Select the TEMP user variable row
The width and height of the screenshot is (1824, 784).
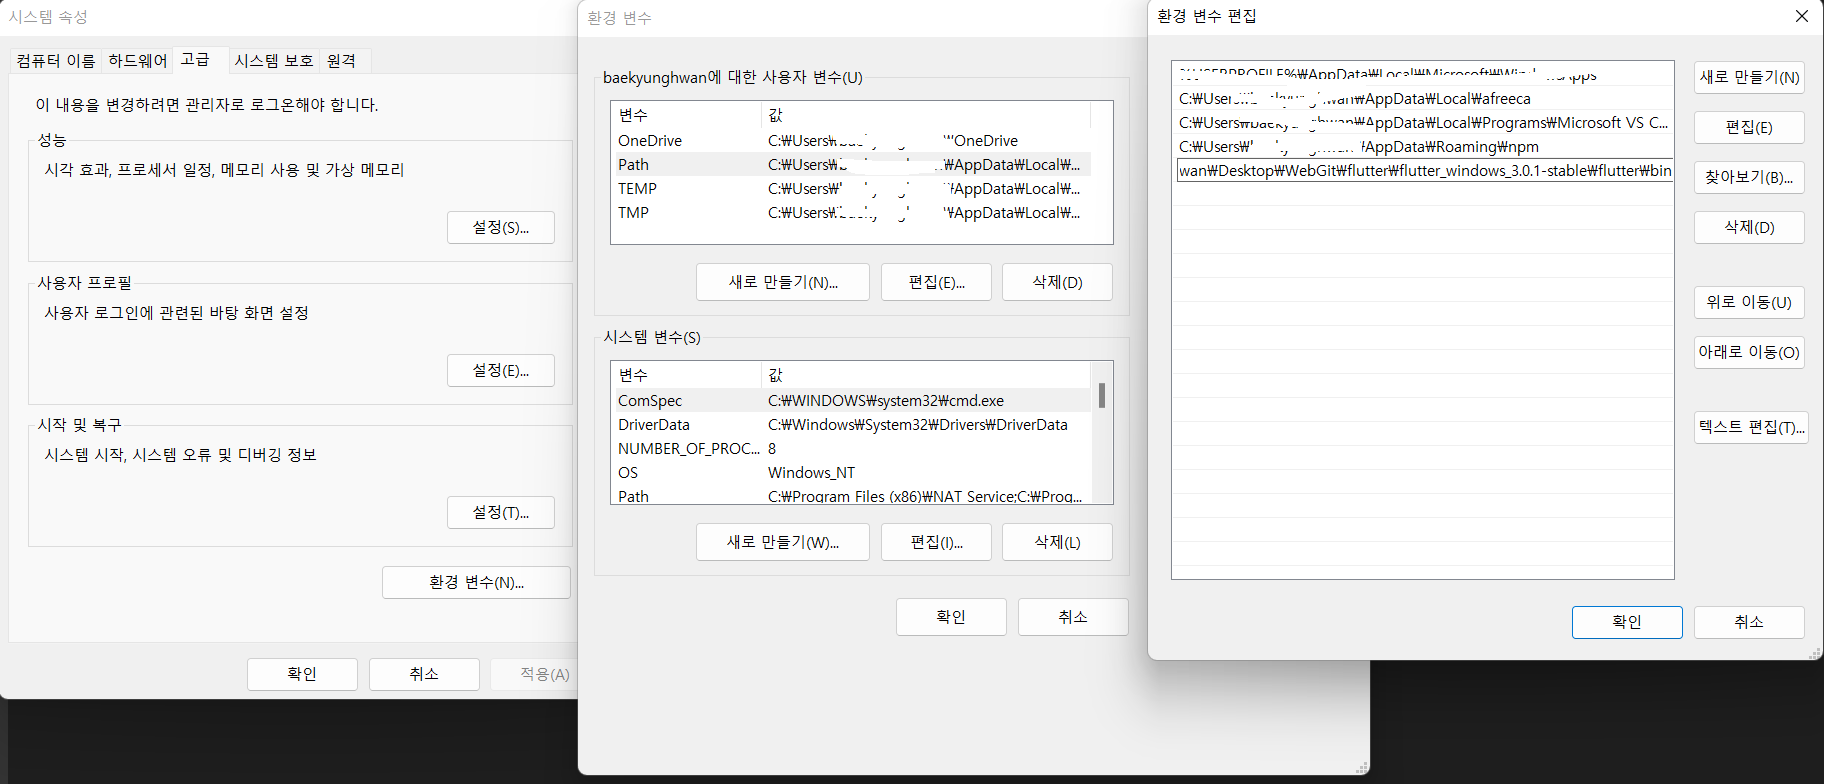pos(851,189)
